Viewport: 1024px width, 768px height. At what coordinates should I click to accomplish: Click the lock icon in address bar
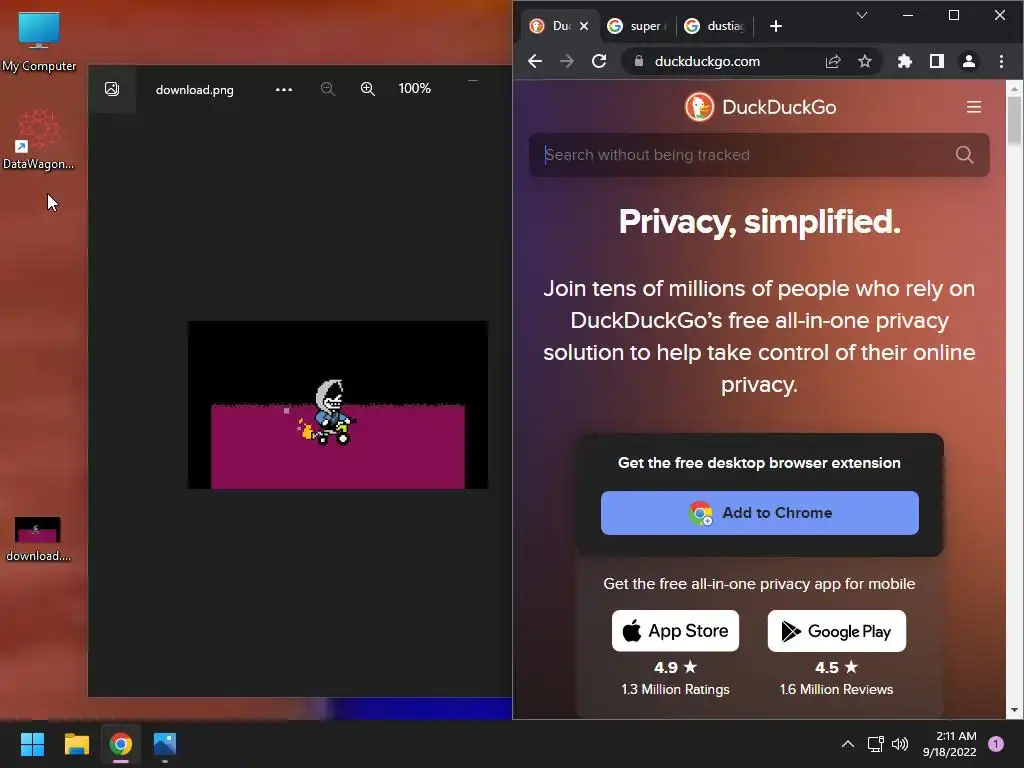[639, 61]
